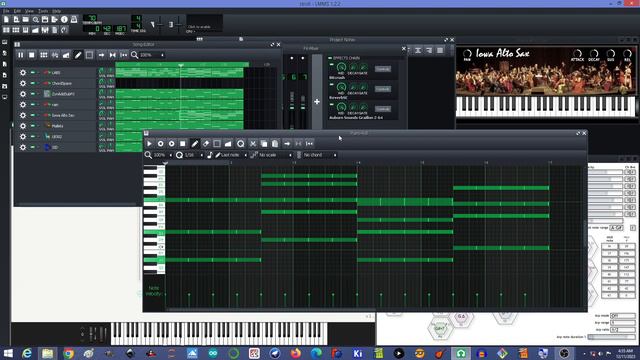The image size is (640, 360).
Task: Show the Automation Editor via main toolbar icon
Action: click(35, 30)
